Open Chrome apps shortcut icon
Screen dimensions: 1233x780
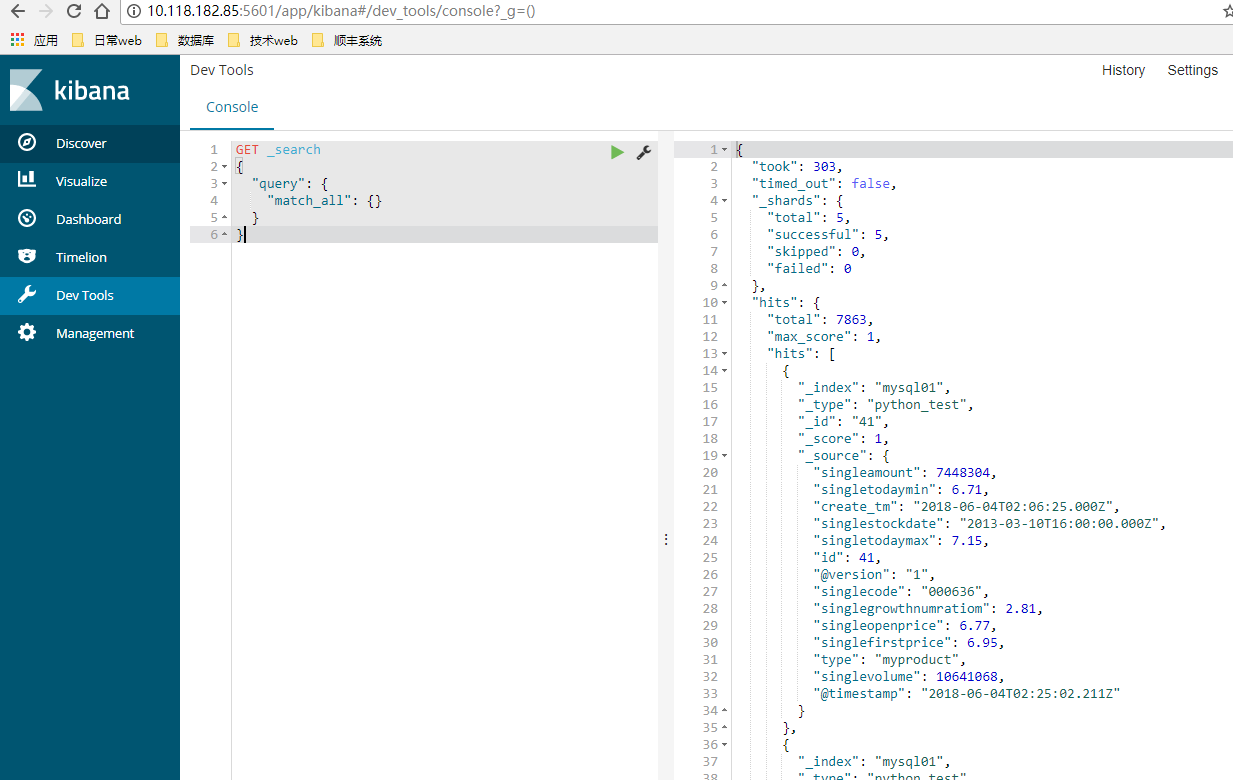pos(17,40)
